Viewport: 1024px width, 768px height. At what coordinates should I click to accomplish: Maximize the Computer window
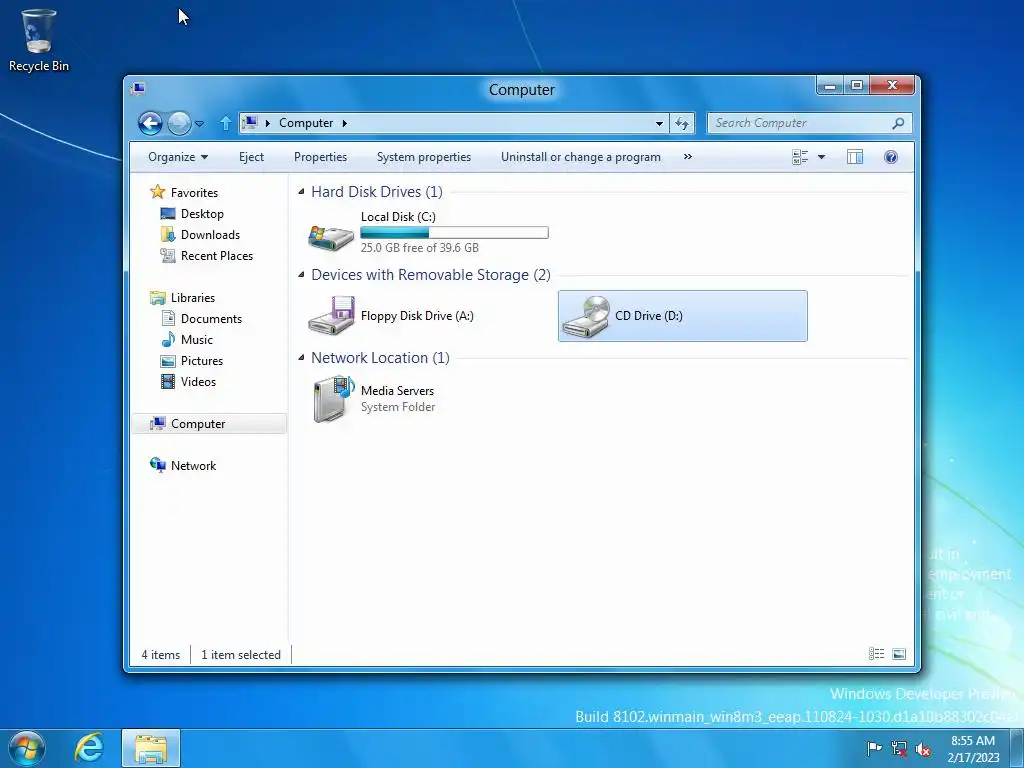[x=857, y=86]
